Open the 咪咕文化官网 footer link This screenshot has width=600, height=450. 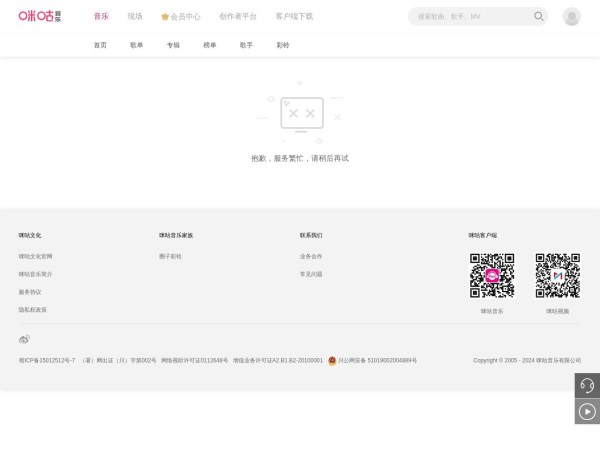pyautogui.click(x=36, y=256)
